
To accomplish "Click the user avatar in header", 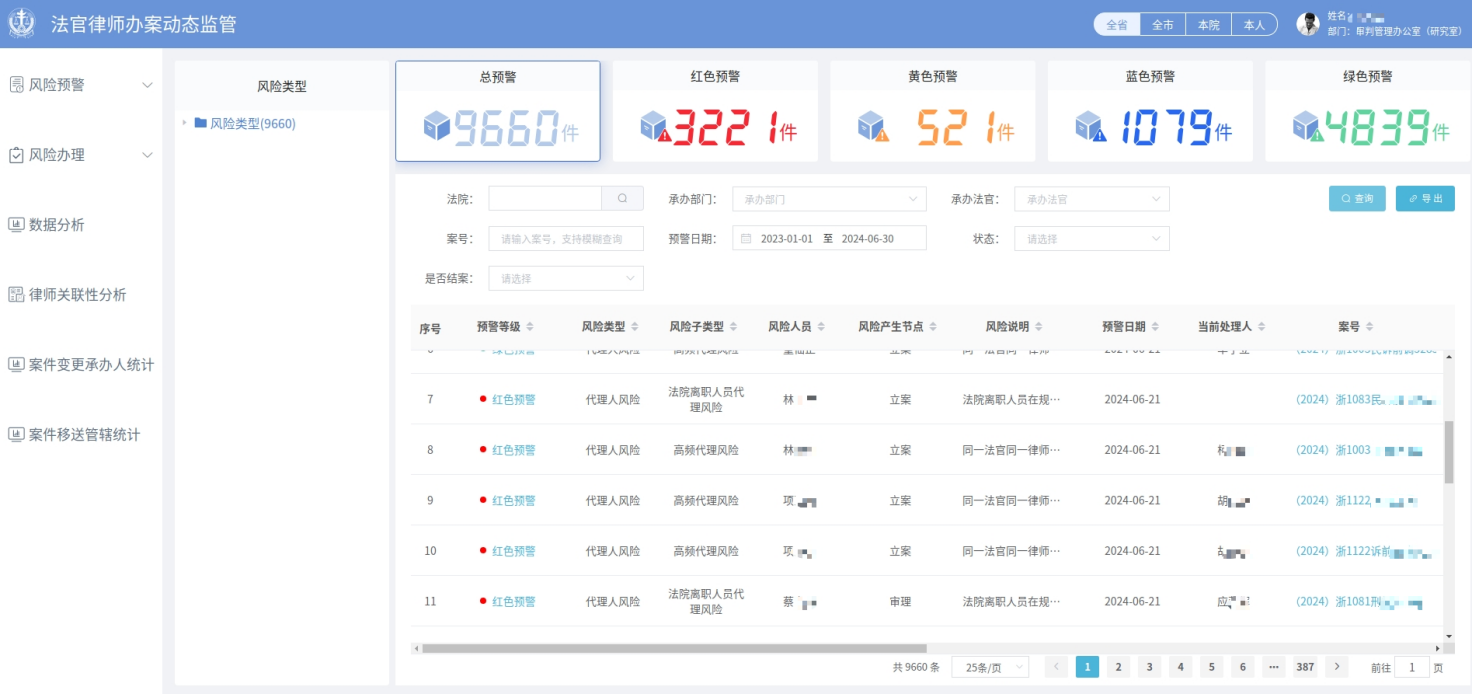I will [x=1308, y=24].
